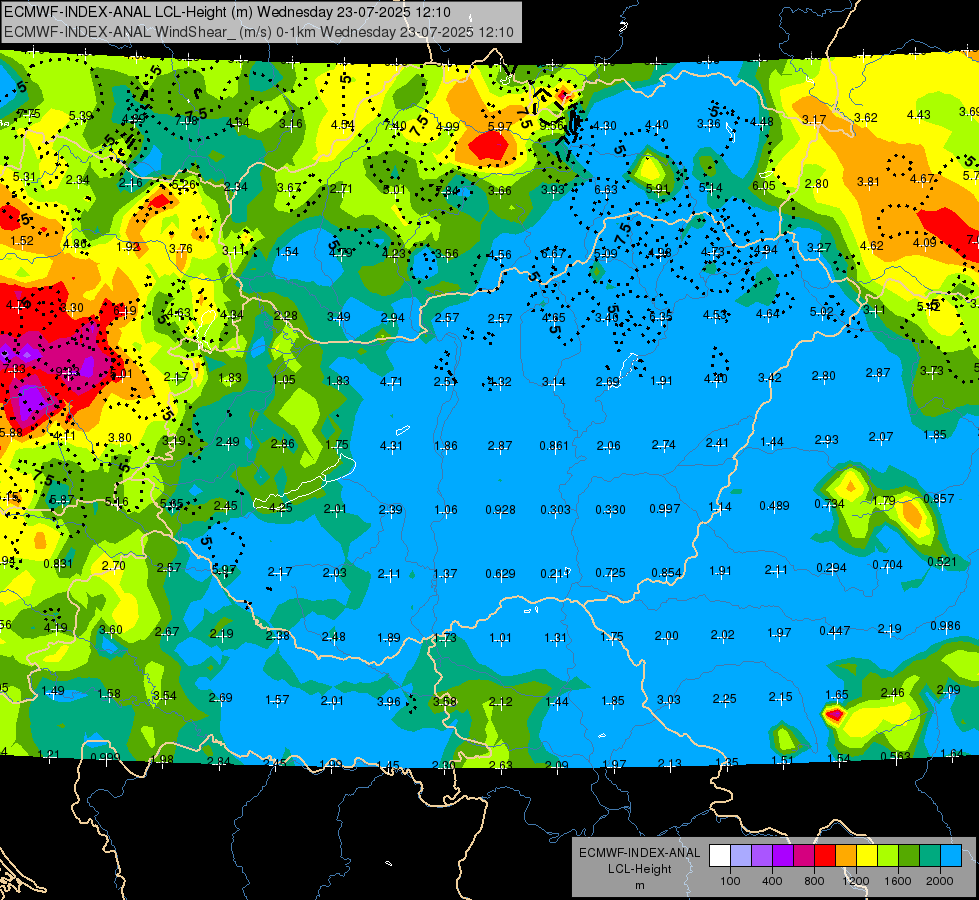The width and height of the screenshot is (979, 900).
Task: Click the wind shear value 7.08
Action: point(186,120)
